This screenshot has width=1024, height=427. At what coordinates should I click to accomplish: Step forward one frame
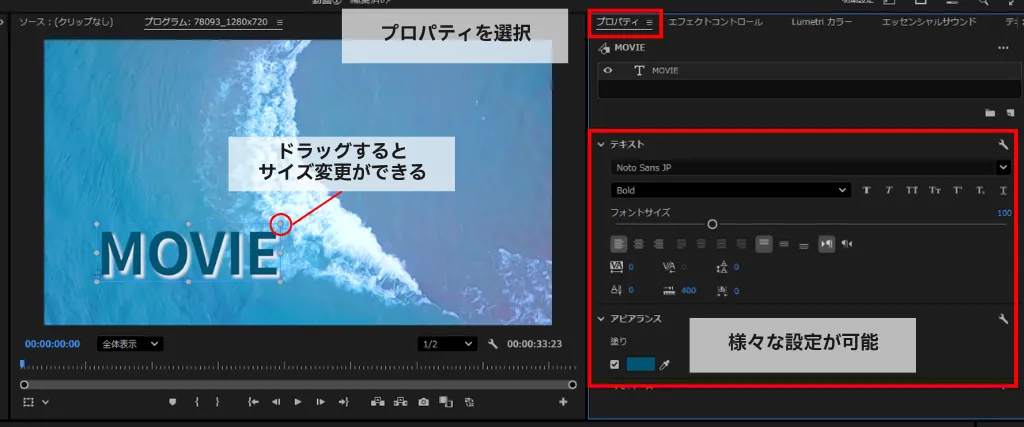point(320,402)
